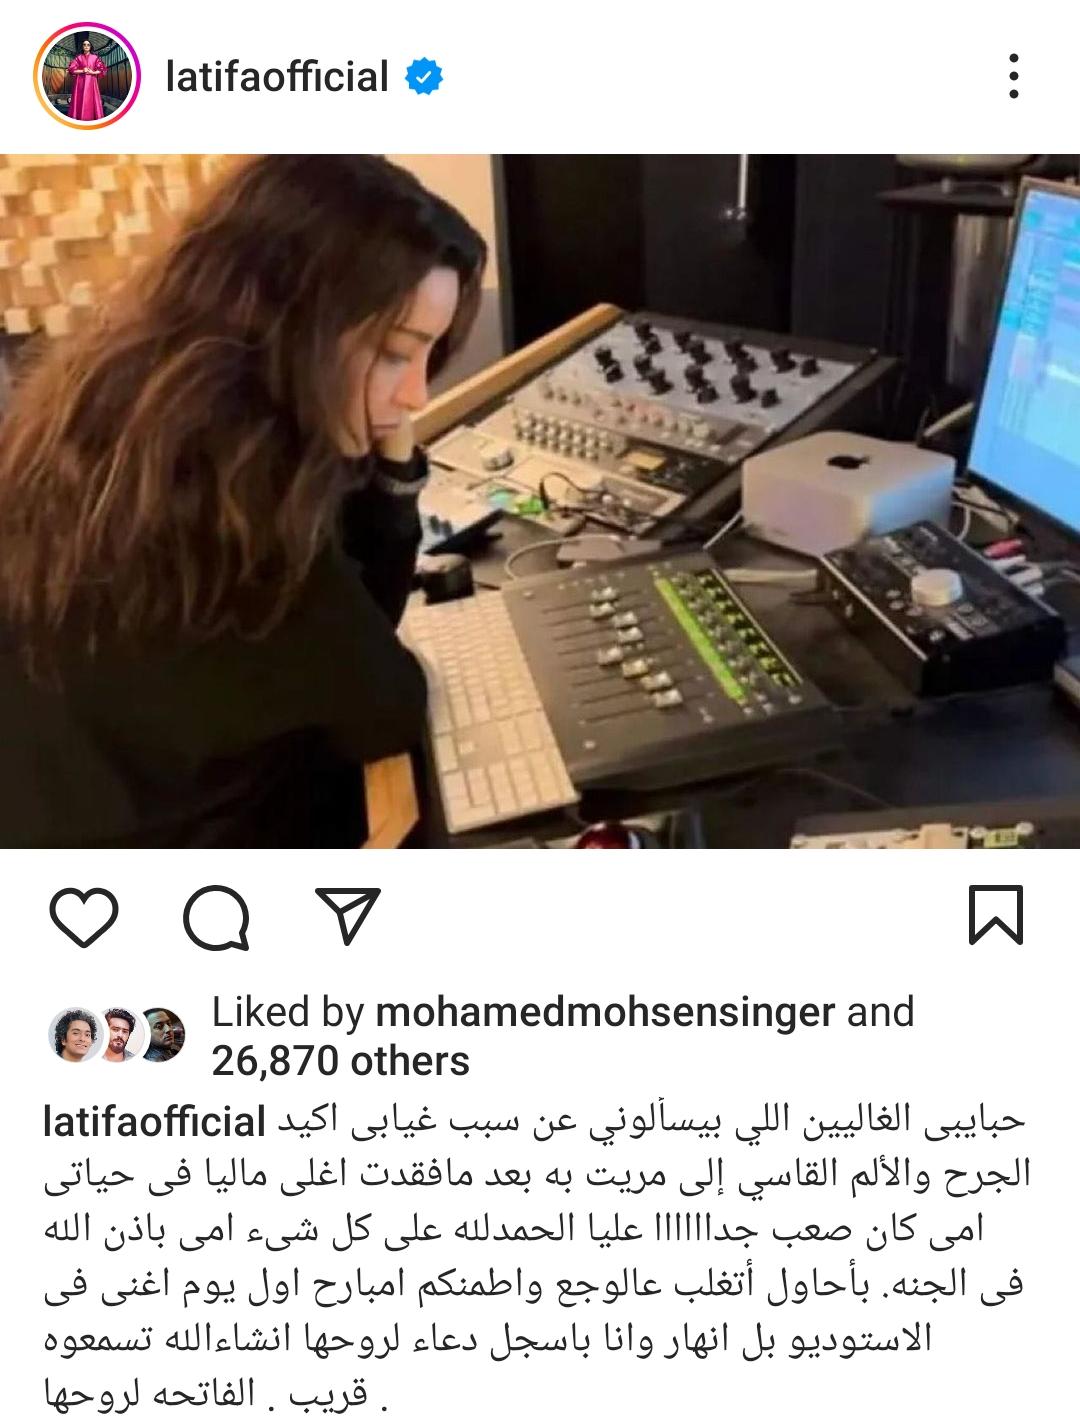The height and width of the screenshot is (1421, 1080).
Task: Tap the 'Liked by' text label
Action: [x=288, y=1013]
